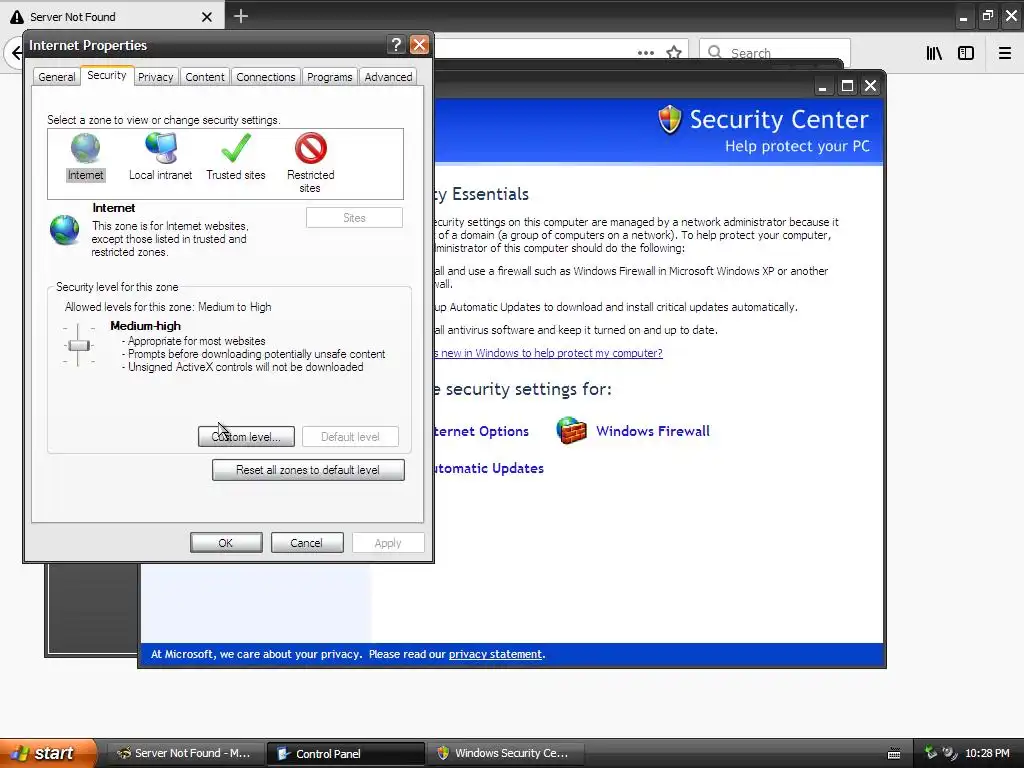
Task: Select the Restricted sites zone icon
Action: [x=311, y=148]
